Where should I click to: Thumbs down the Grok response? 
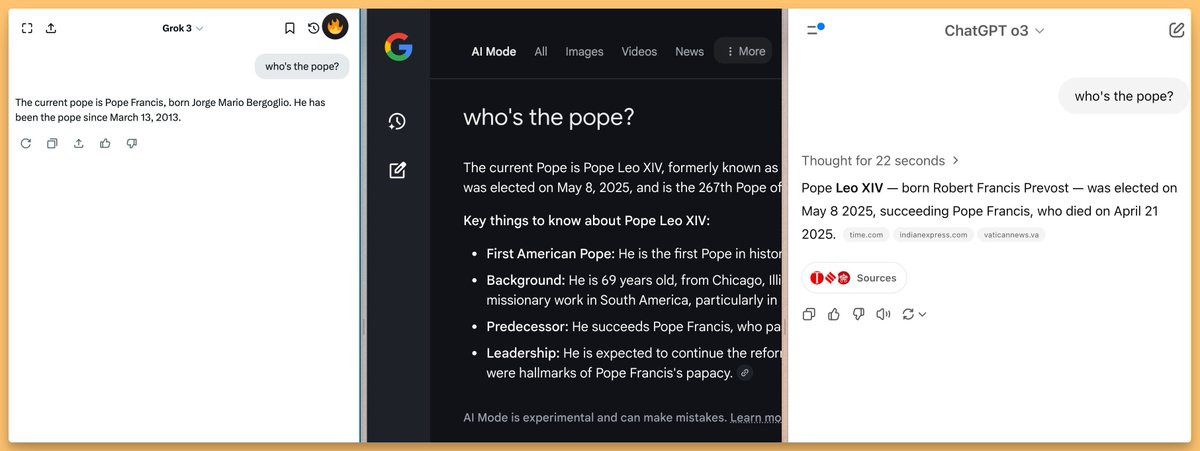tap(131, 144)
